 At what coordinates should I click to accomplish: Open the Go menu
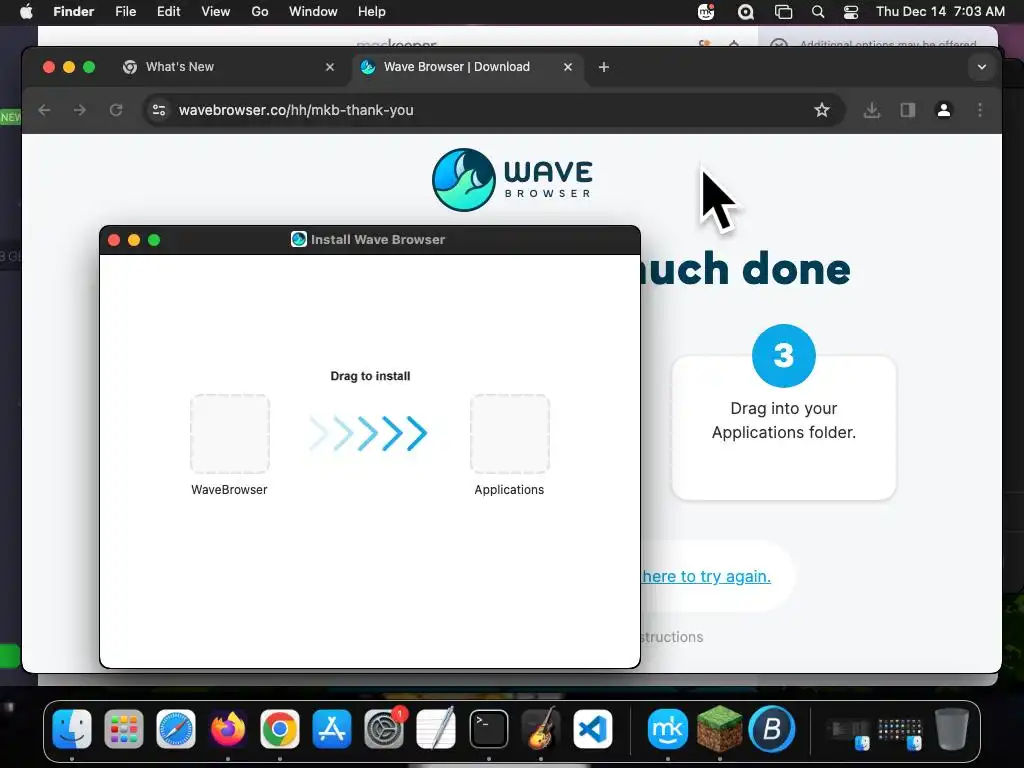[260, 12]
